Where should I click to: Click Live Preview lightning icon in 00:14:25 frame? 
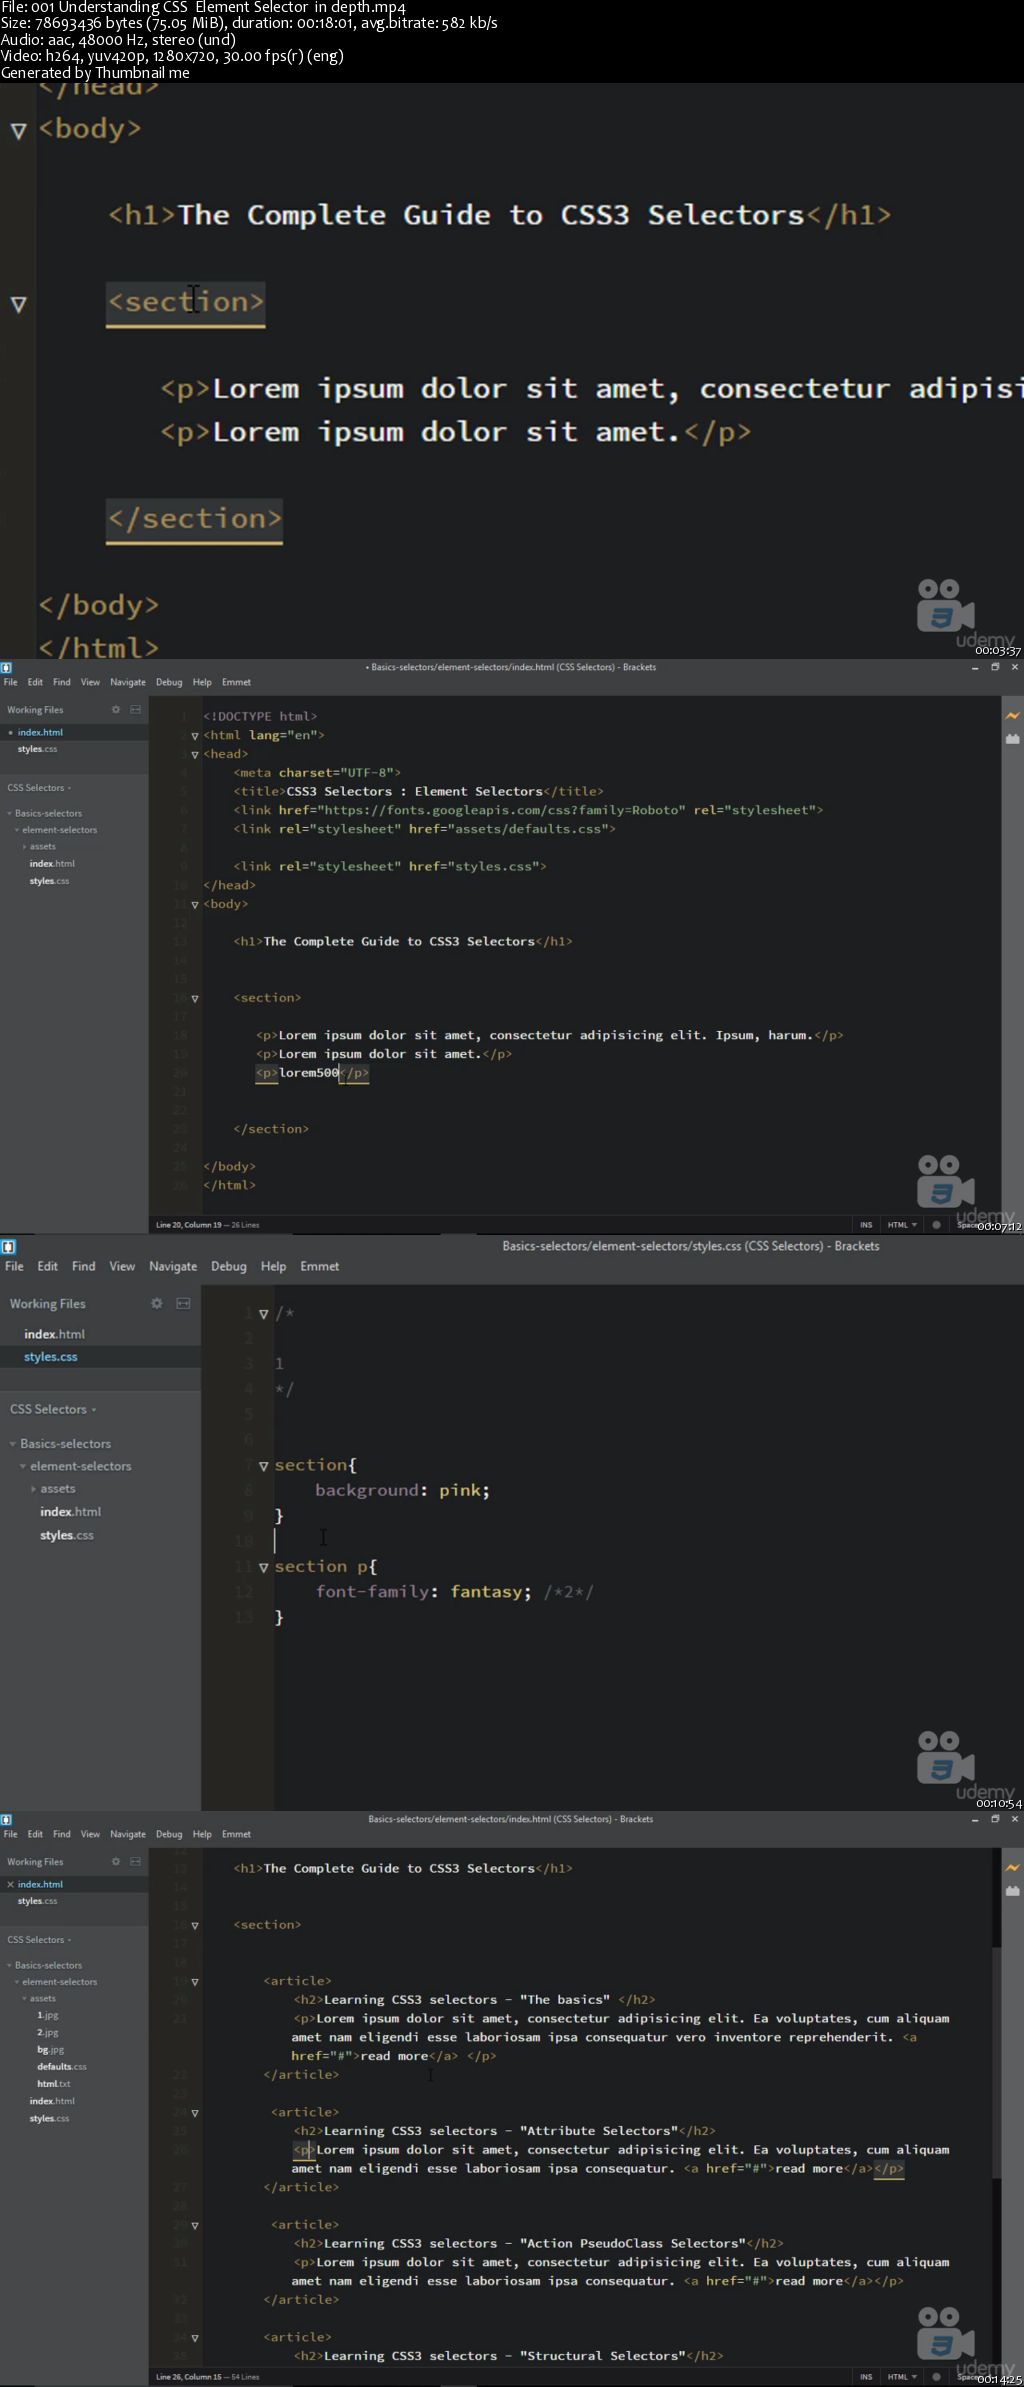[1012, 1868]
